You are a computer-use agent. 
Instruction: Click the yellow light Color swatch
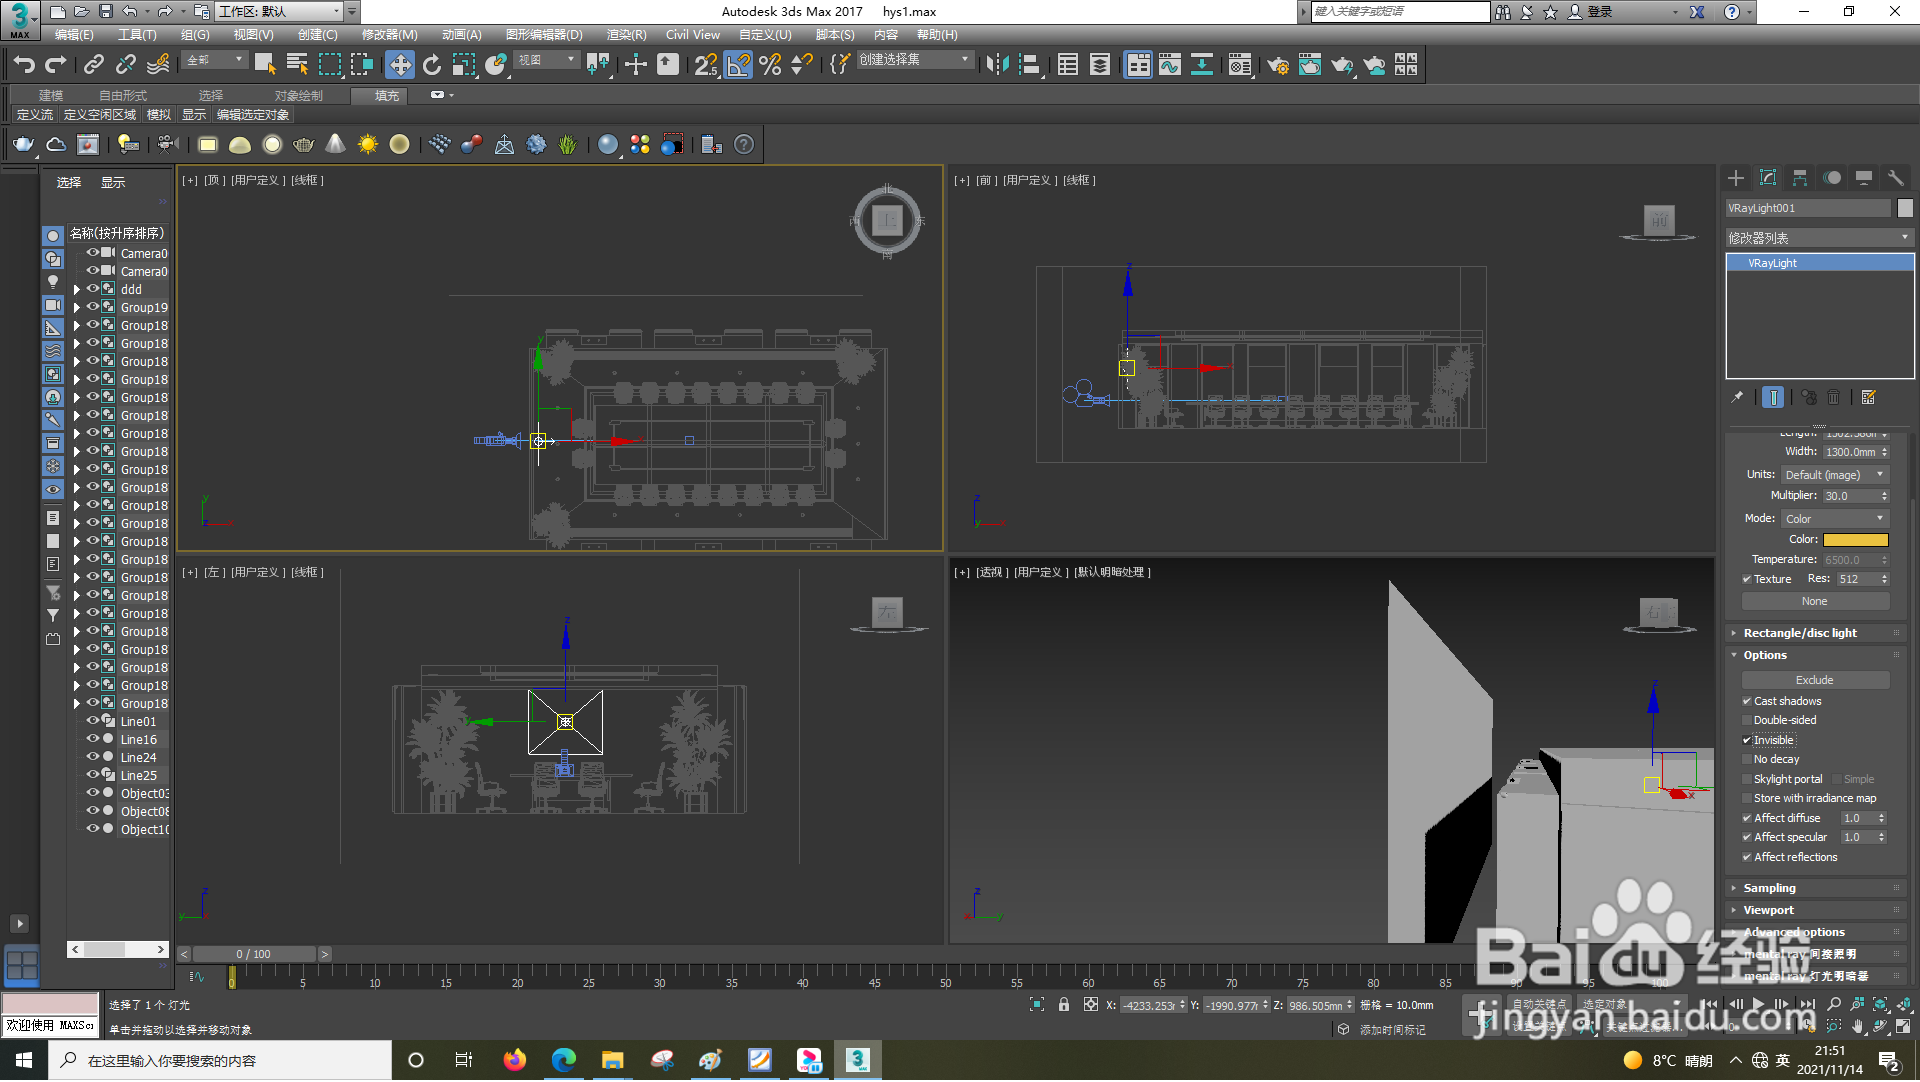[1855, 540]
